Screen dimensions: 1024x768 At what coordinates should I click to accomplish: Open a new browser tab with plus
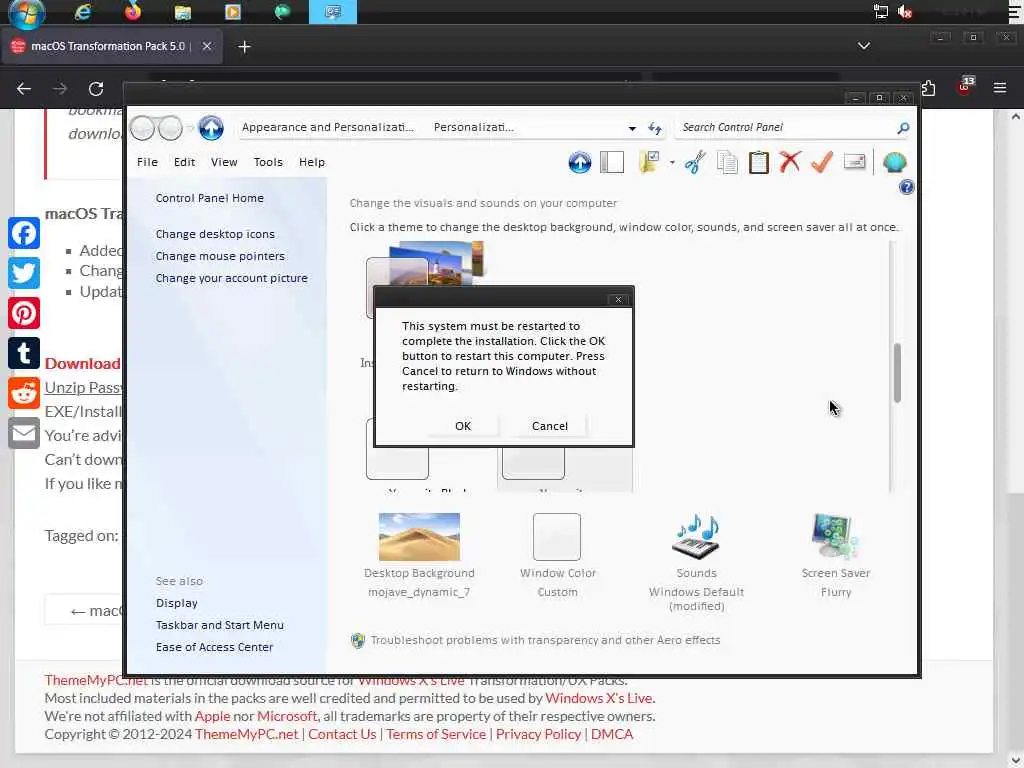coord(244,46)
